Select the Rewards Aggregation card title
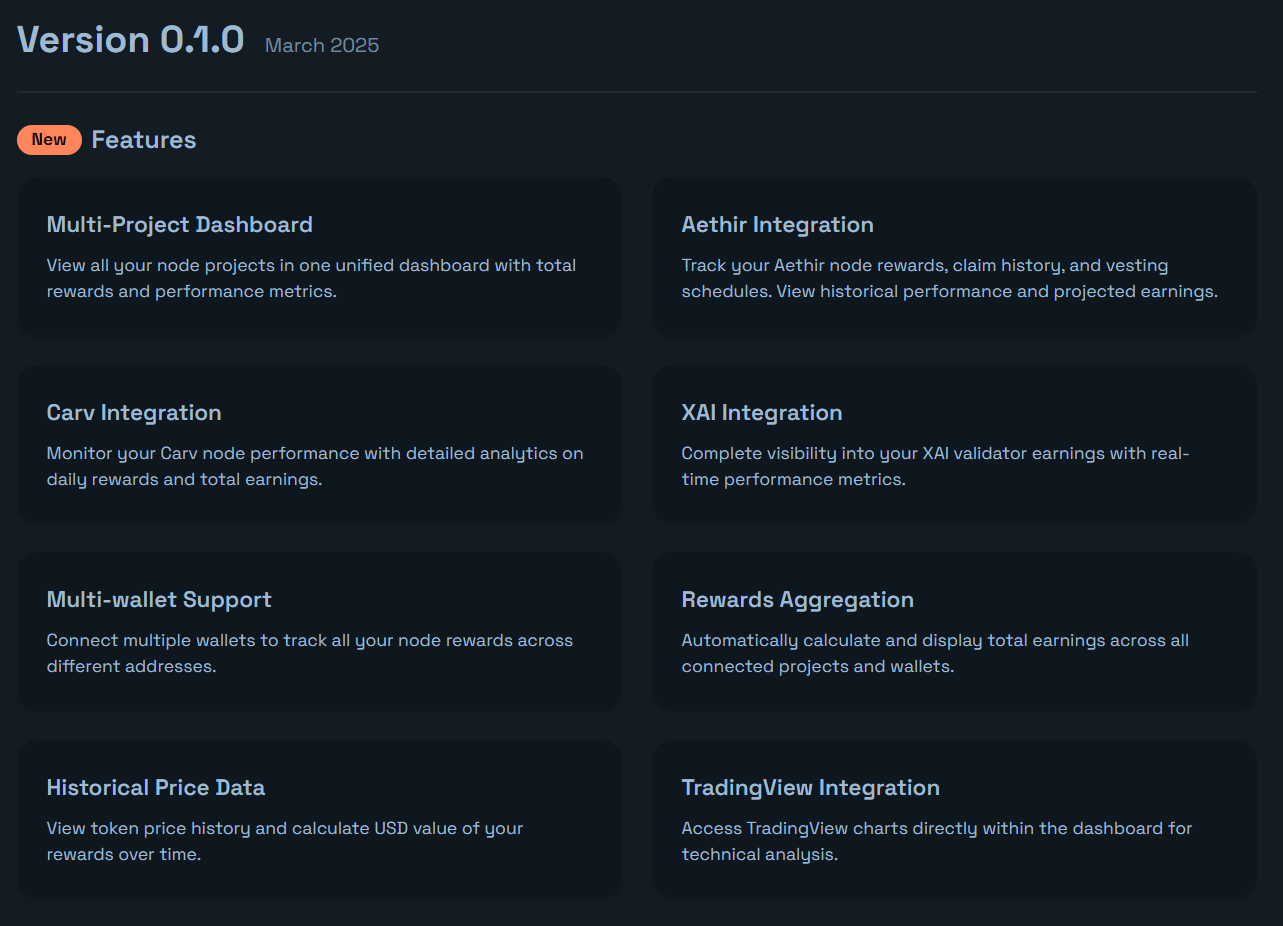 coord(798,600)
